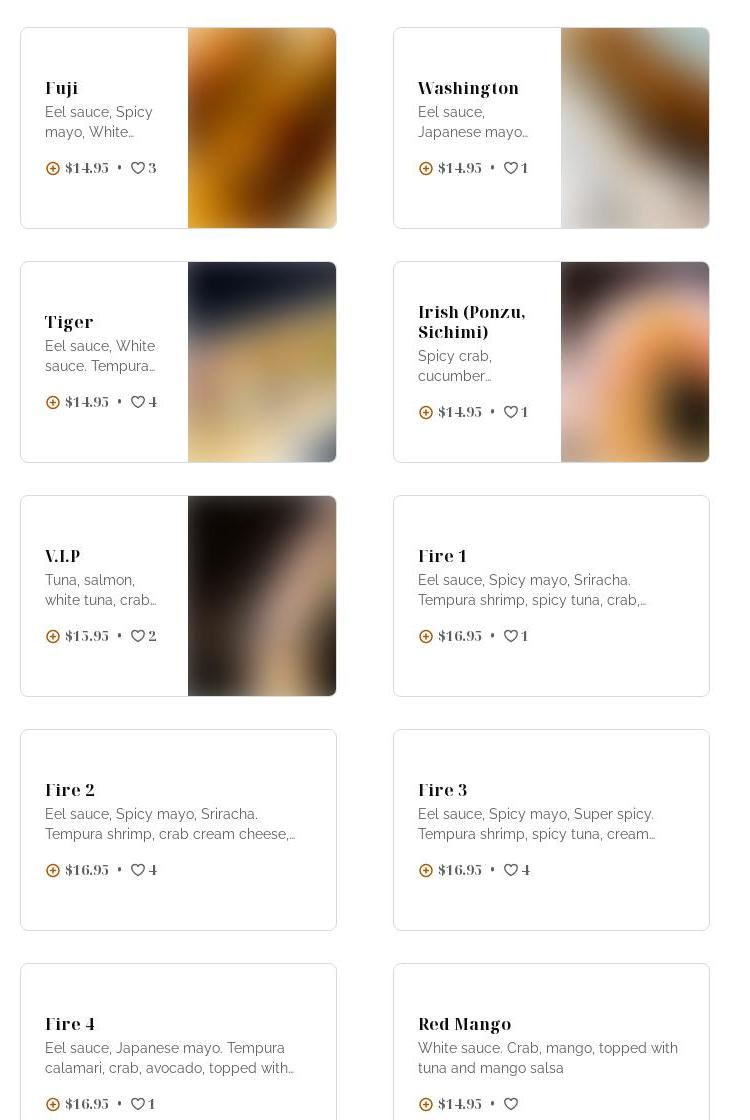Click the V.I.P roll plus icon
This screenshot has width=750, height=1120.
tap(52, 636)
